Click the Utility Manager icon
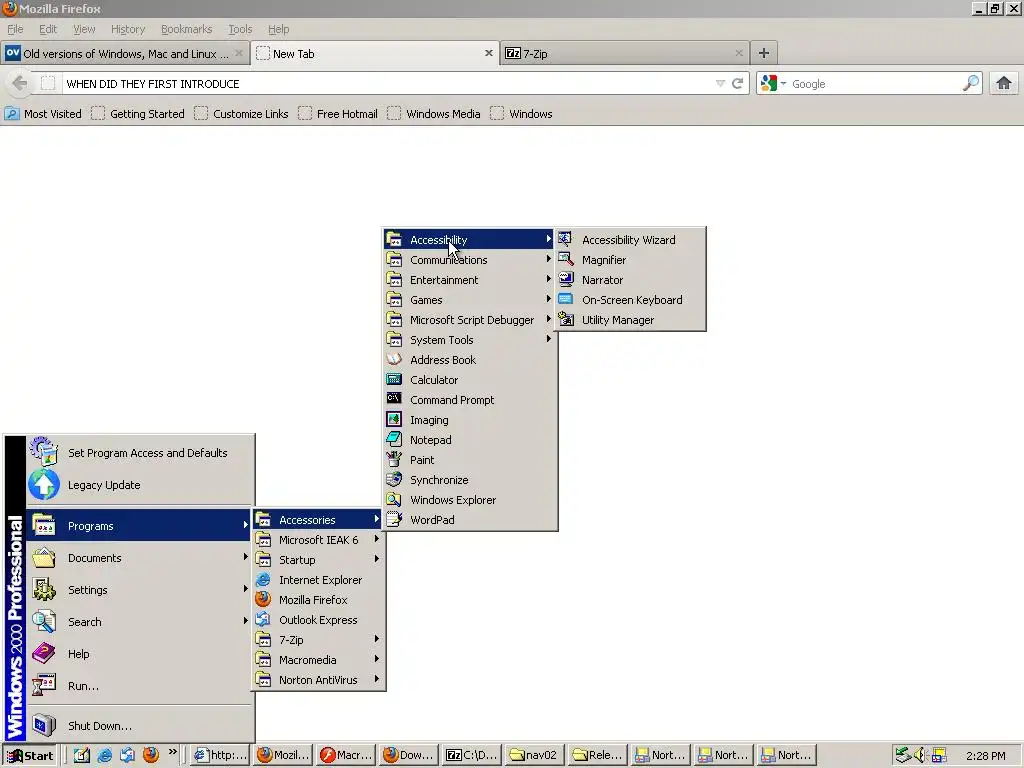The width and height of the screenshot is (1024, 768). tap(566, 319)
